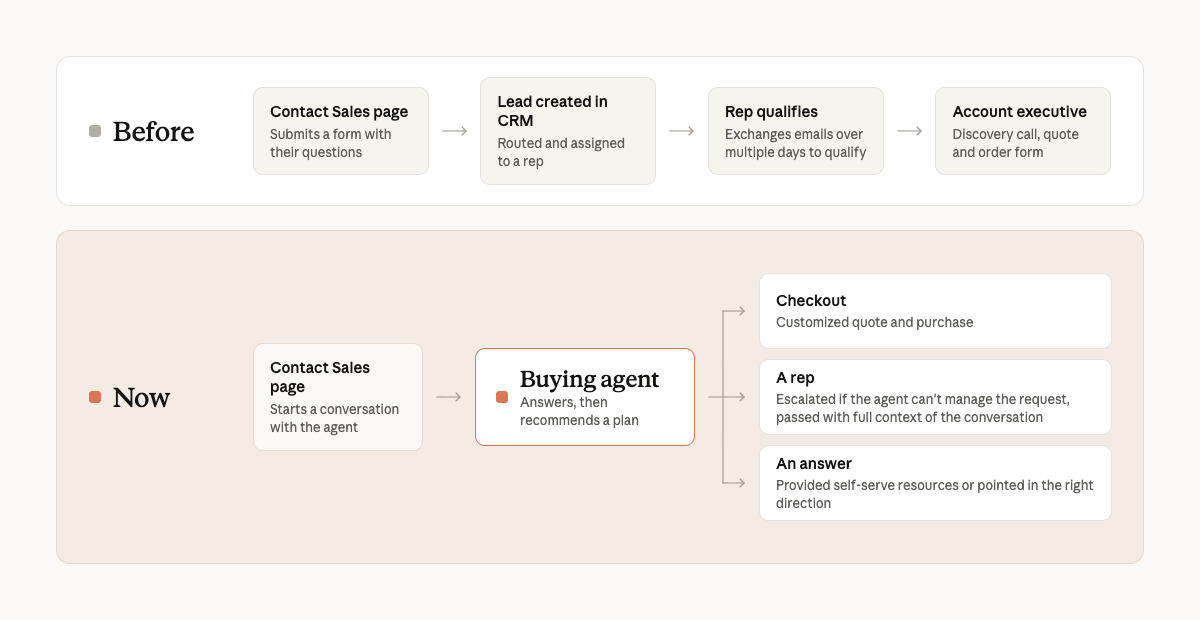Click 'Exchanges emails over multiple days to qualify'
The height and width of the screenshot is (620, 1200).
pos(795,143)
